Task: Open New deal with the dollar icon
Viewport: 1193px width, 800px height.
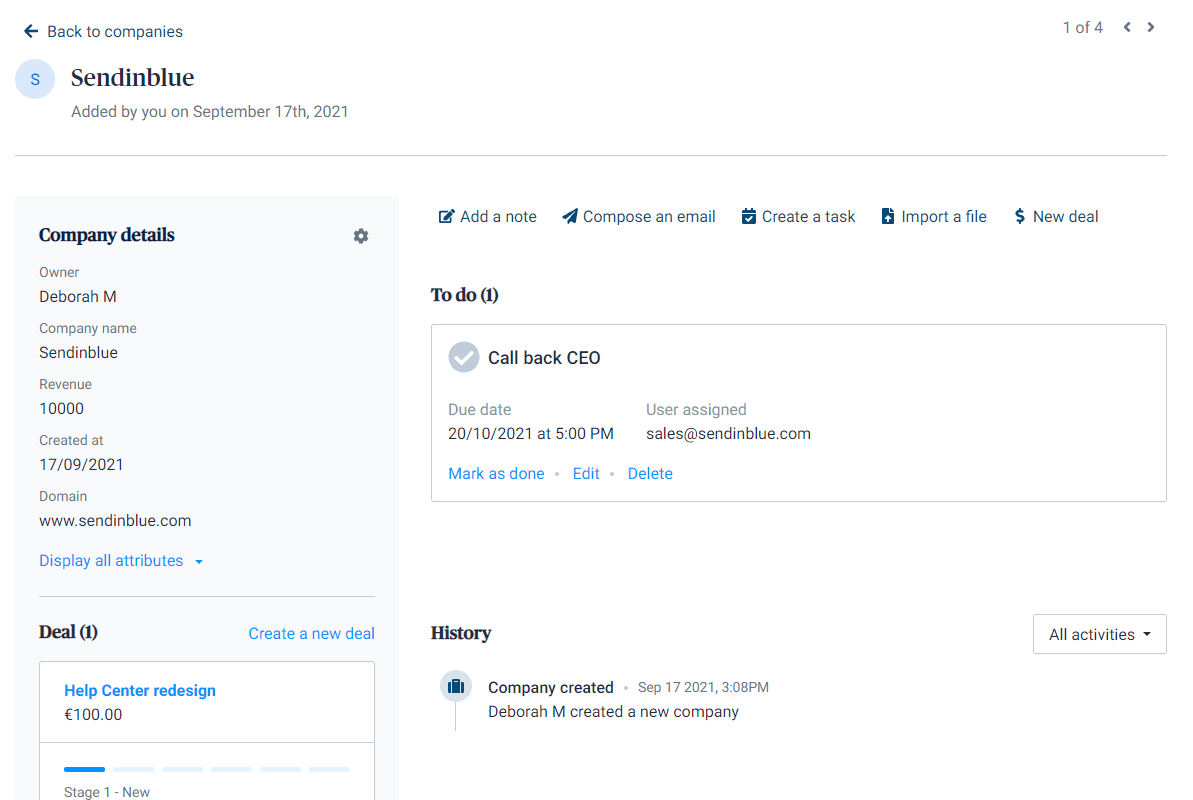Action: point(1020,216)
